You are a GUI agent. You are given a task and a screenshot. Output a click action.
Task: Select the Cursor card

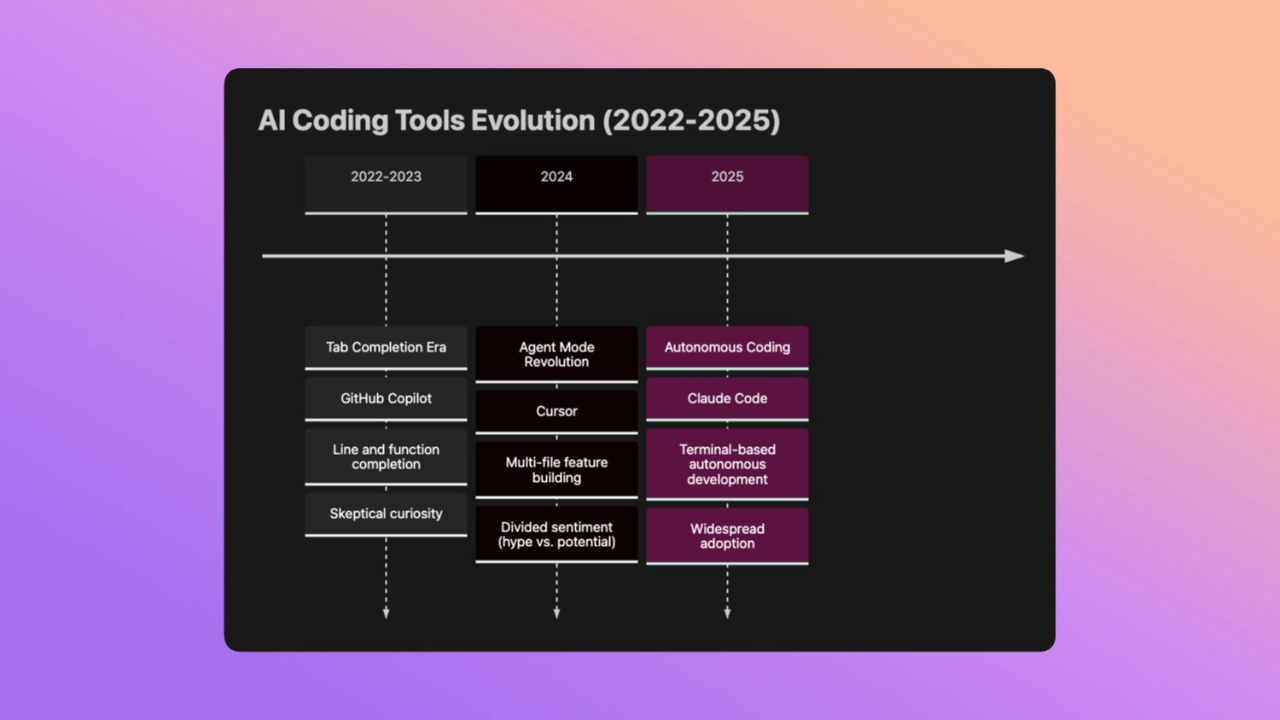556,411
